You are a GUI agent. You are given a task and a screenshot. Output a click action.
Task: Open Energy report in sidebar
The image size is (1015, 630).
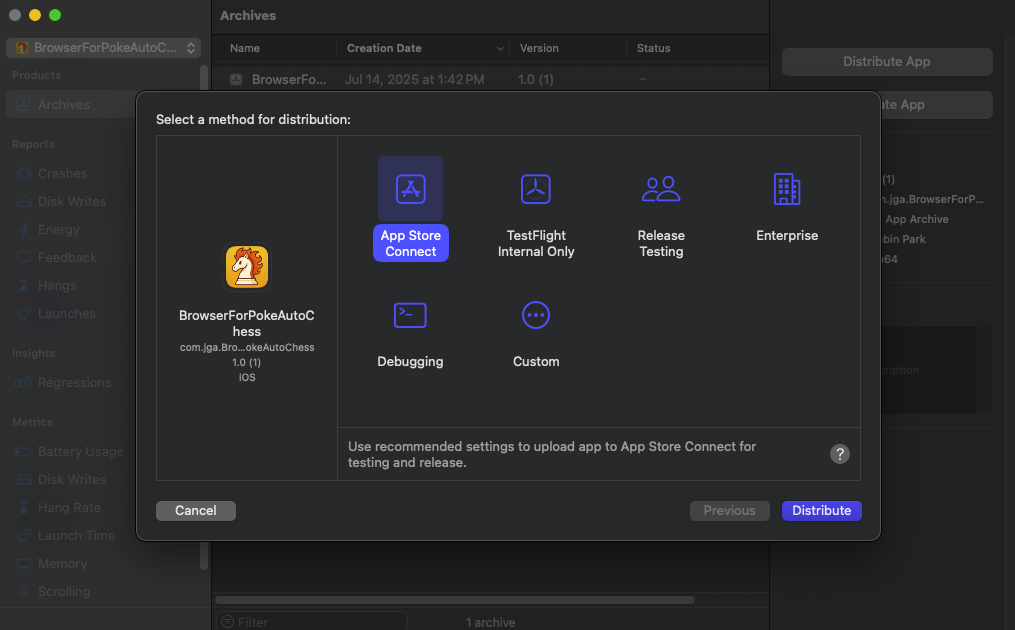pyautogui.click(x=59, y=229)
